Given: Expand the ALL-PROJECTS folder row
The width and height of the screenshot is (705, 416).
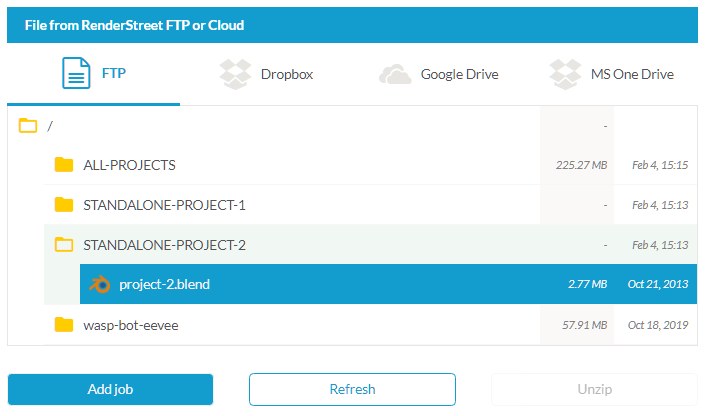Looking at the screenshot, I should click(370, 165).
